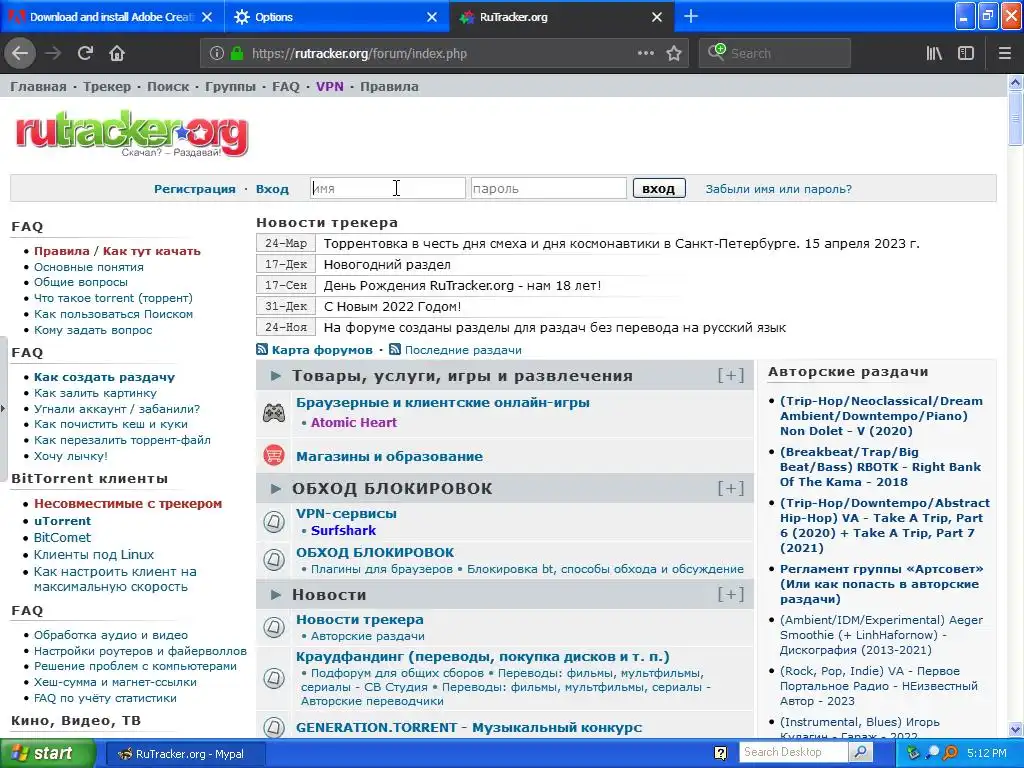
Task: Expand [+] for ОБХОД БЛОКИРОВОК category
Action: (x=731, y=488)
